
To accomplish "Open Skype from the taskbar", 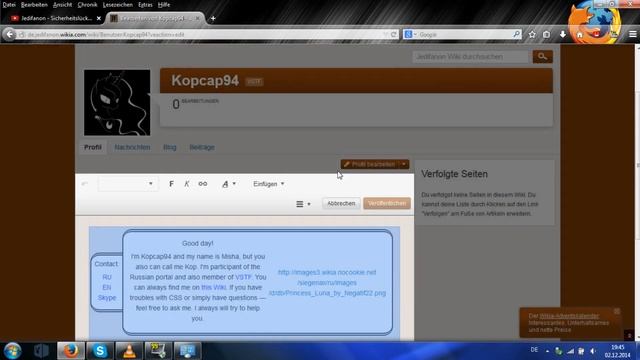I will 100,351.
